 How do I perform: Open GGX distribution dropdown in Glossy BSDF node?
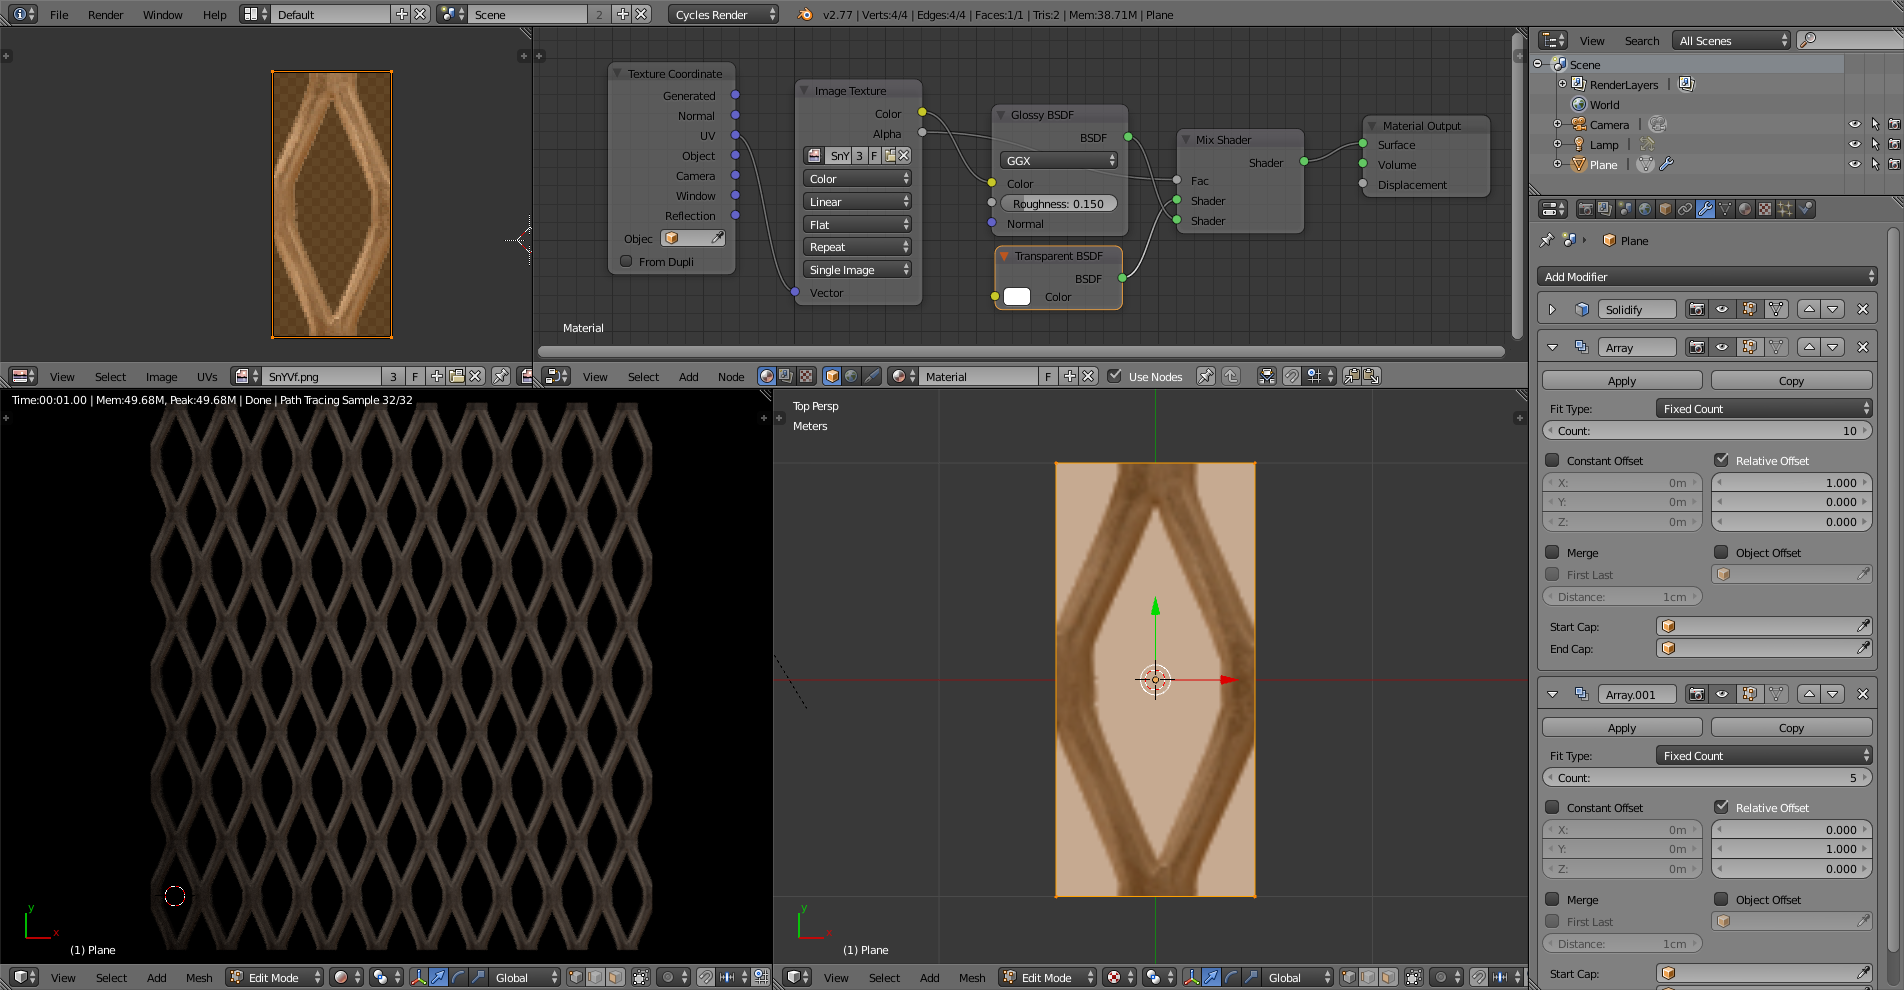[x=1059, y=160]
